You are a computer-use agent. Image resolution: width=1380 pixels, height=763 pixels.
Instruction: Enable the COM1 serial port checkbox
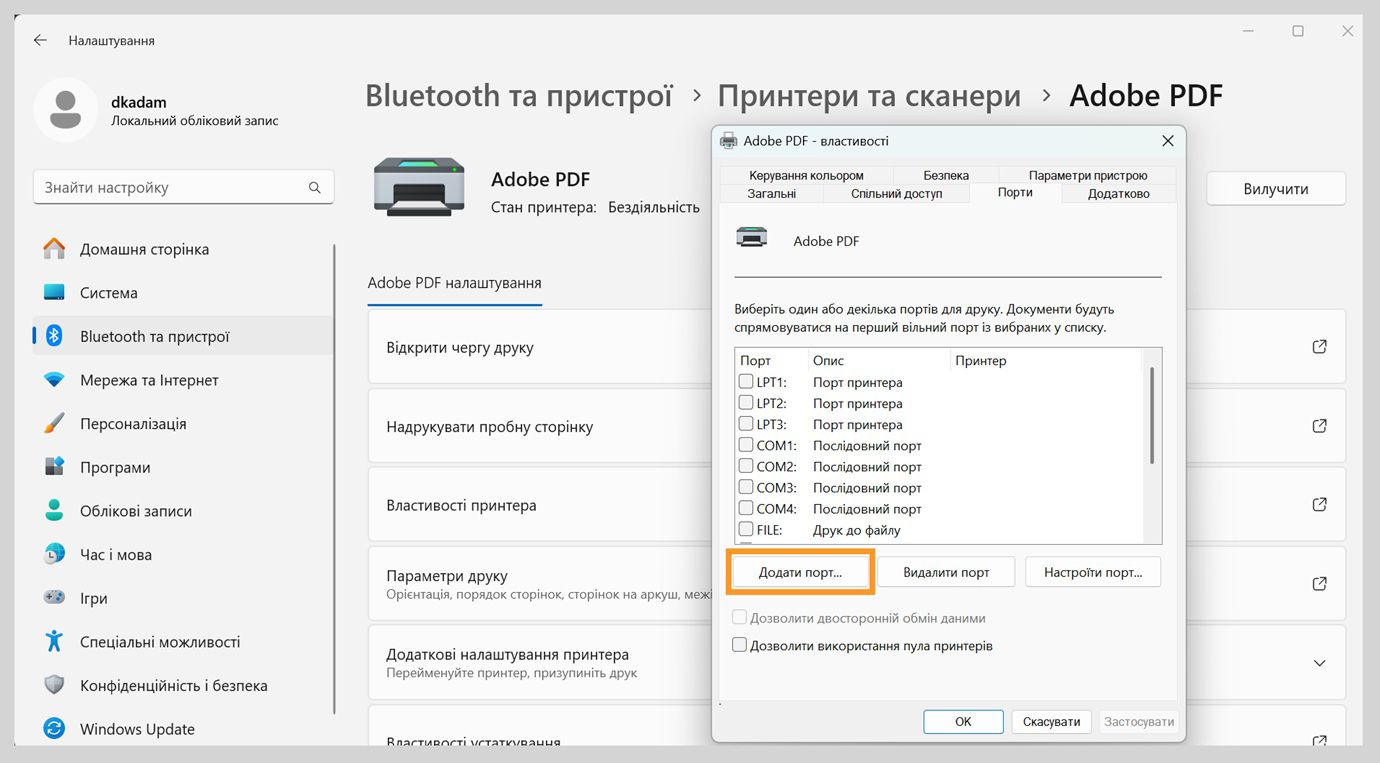(744, 445)
